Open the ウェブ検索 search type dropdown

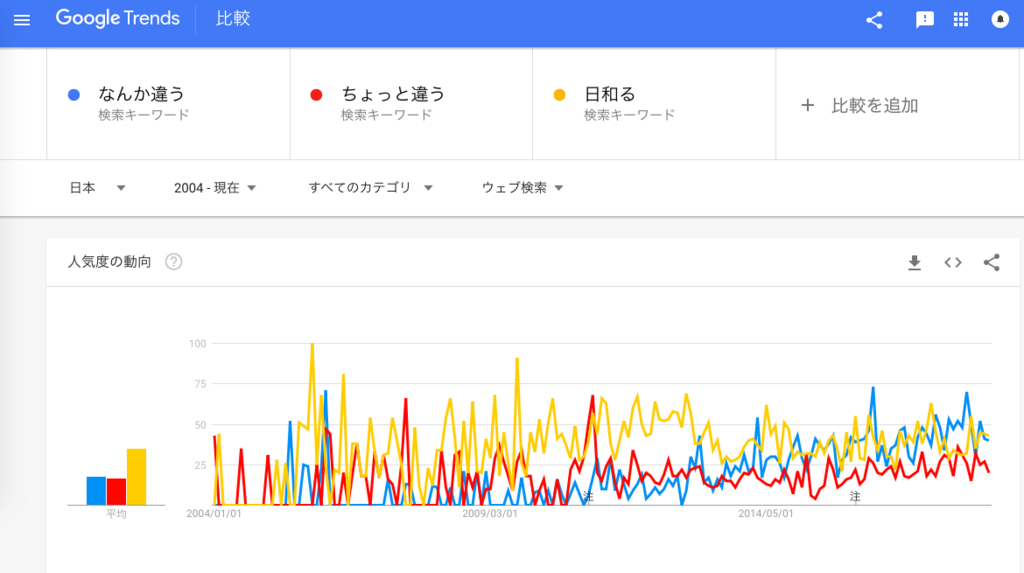pos(522,188)
